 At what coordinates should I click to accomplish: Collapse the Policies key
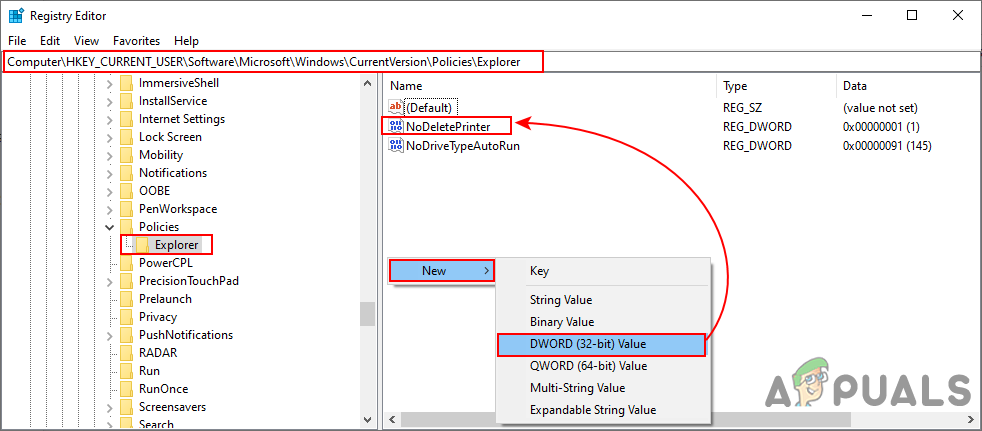110,227
